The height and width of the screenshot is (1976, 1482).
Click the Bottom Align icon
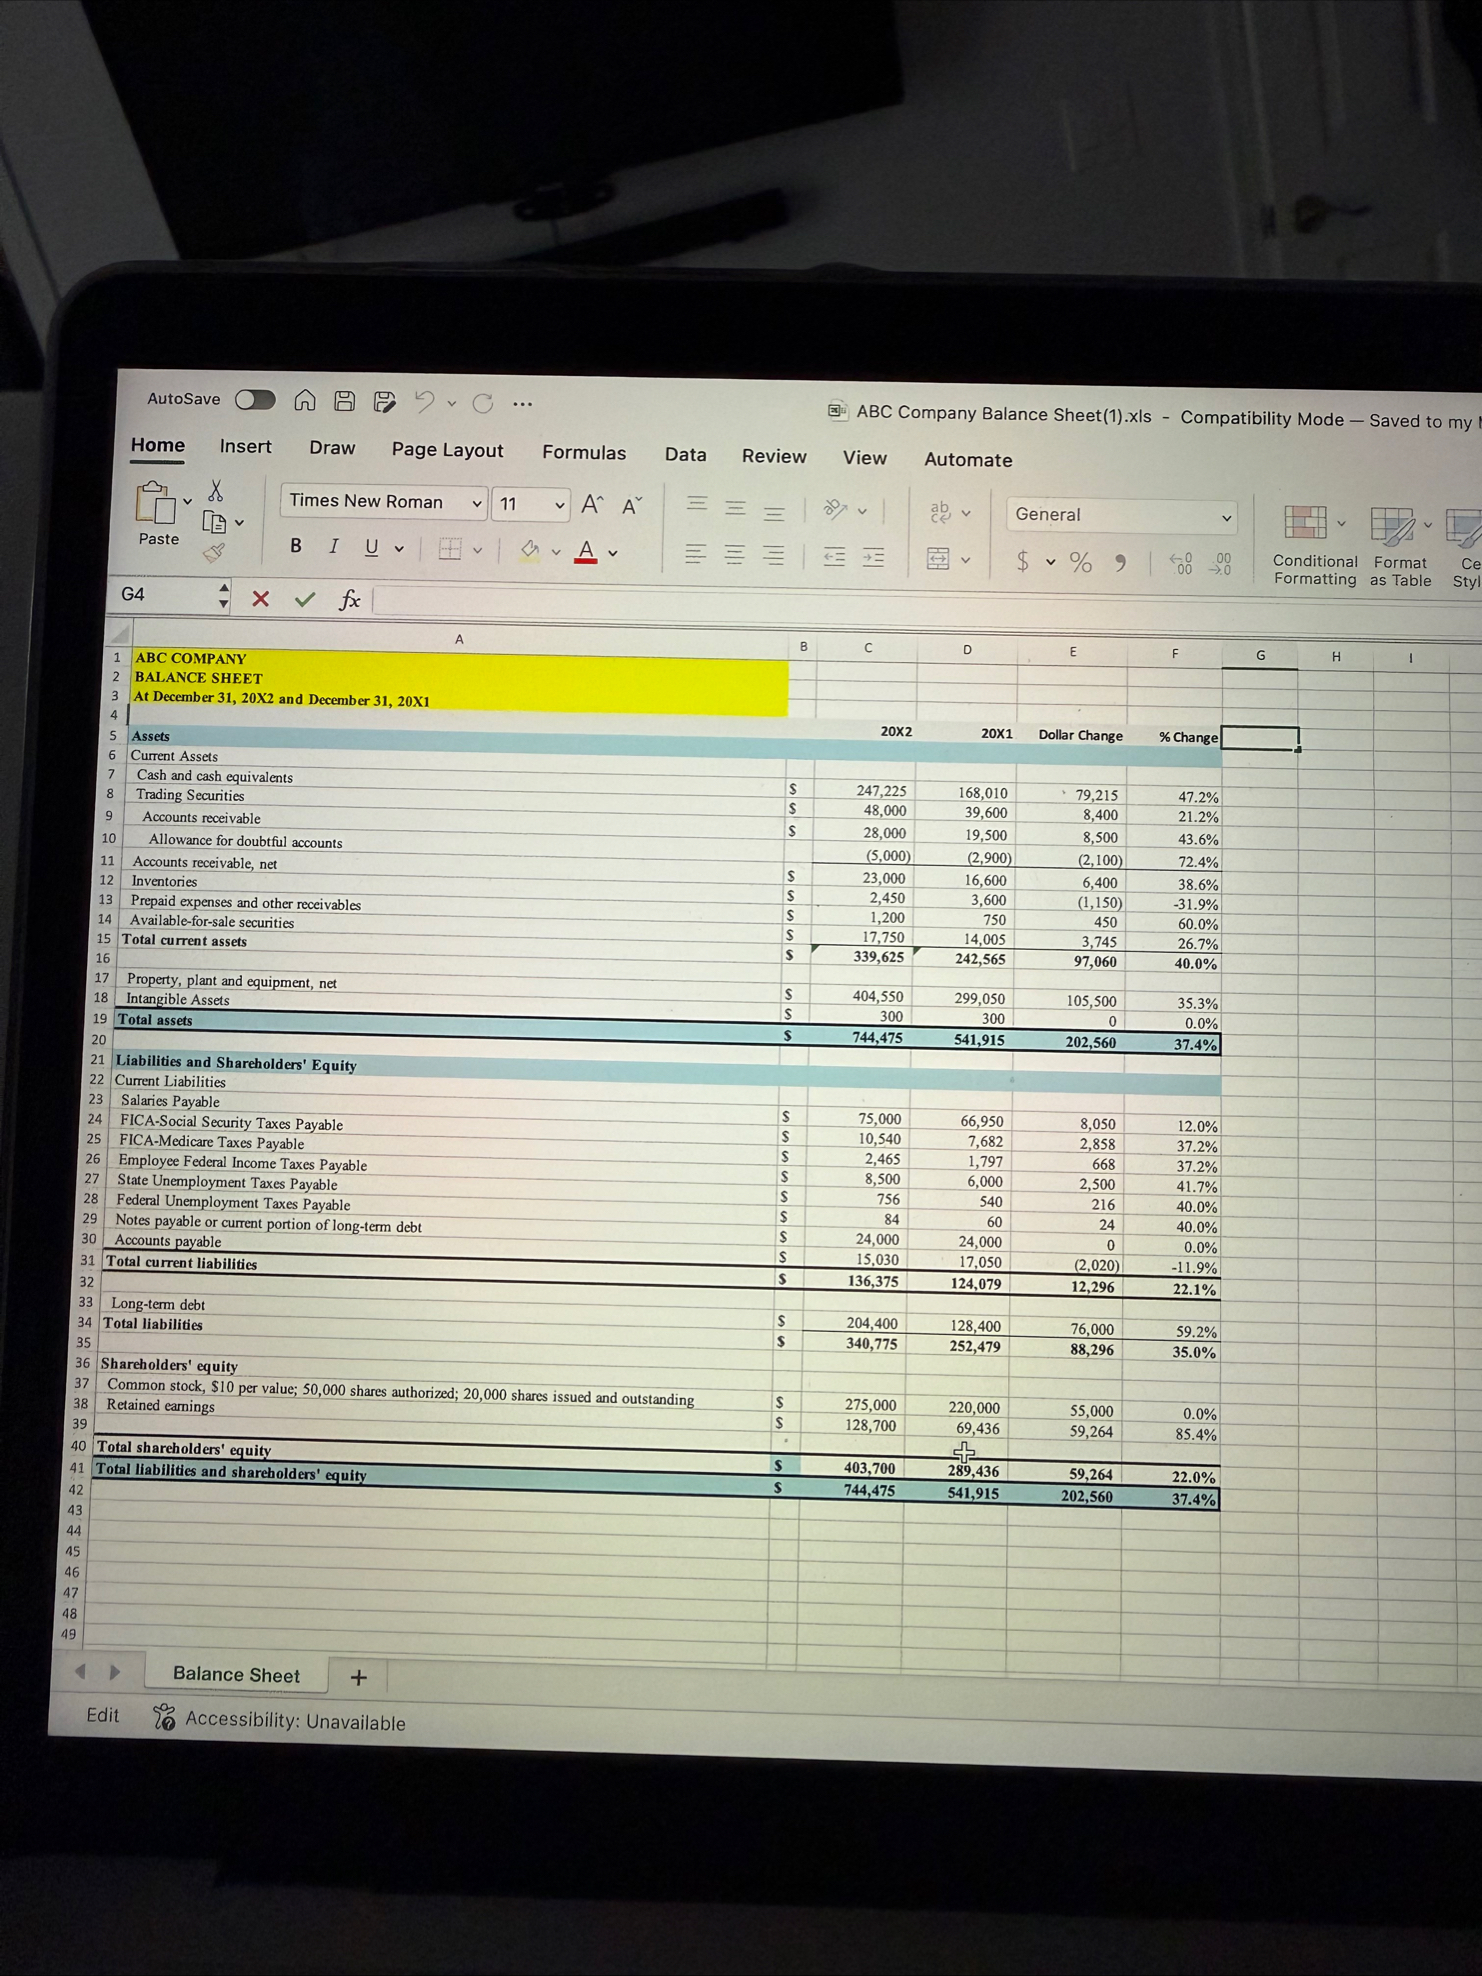click(774, 511)
